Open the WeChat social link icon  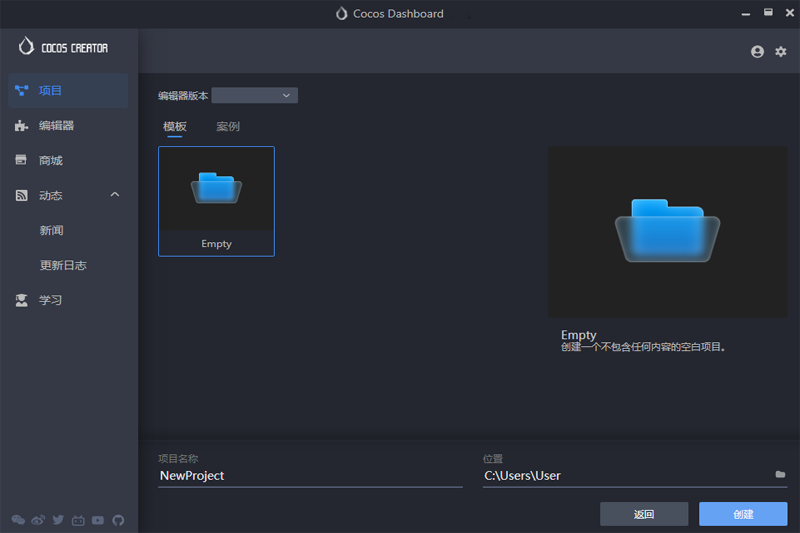pyautogui.click(x=18, y=520)
